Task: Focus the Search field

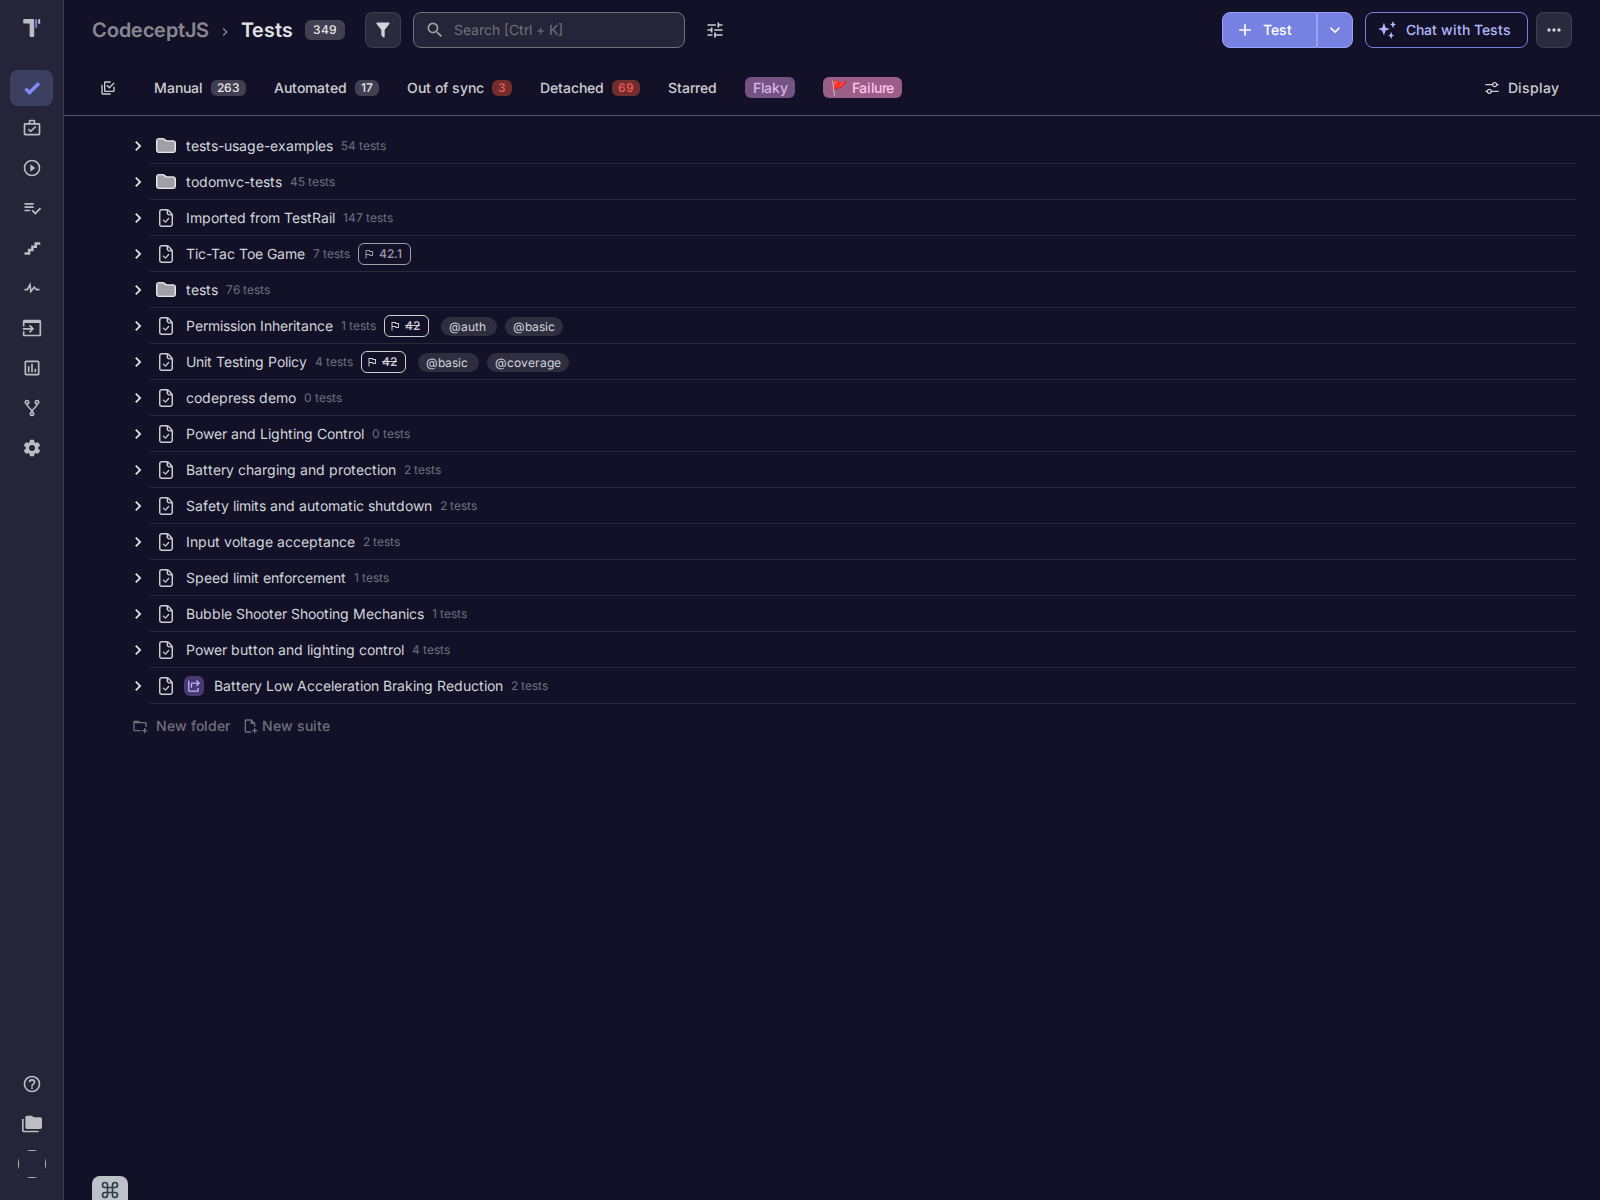Action: [x=549, y=30]
